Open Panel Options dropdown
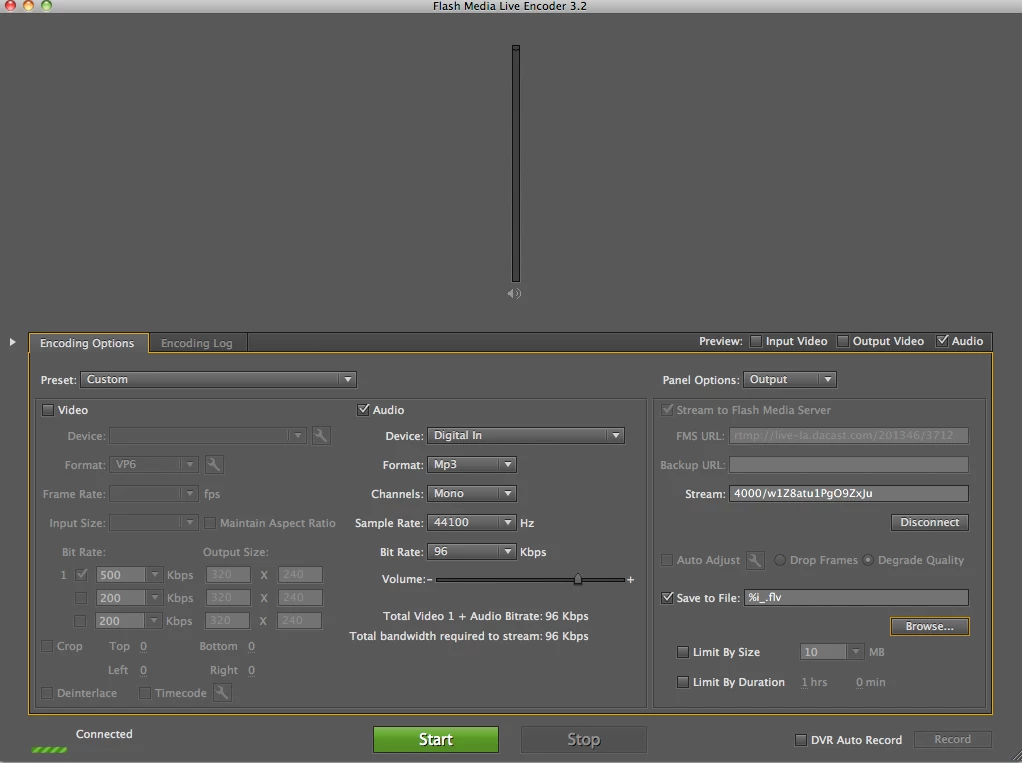 [x=790, y=379]
